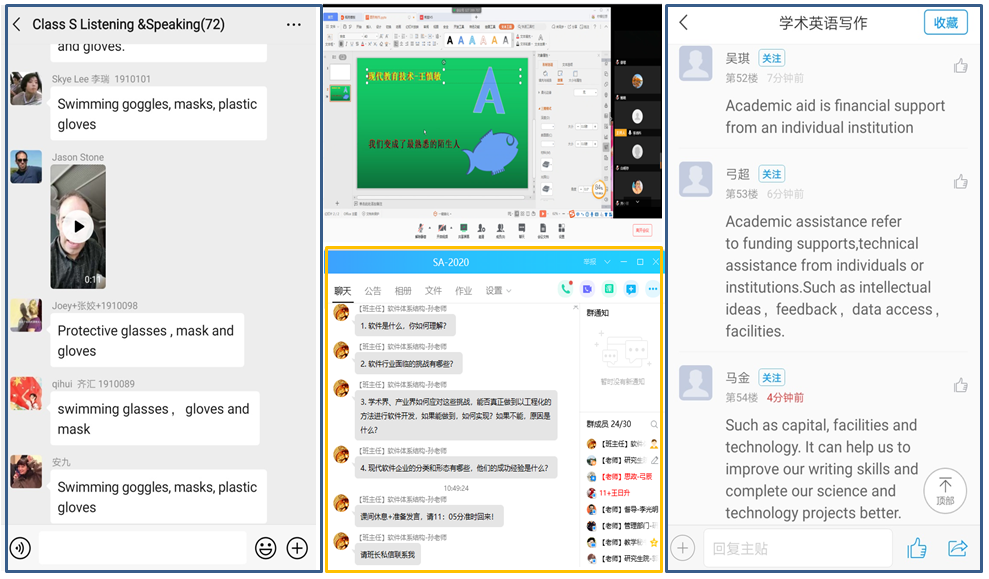Click the 回复主贴 reply field

[x=796, y=548]
